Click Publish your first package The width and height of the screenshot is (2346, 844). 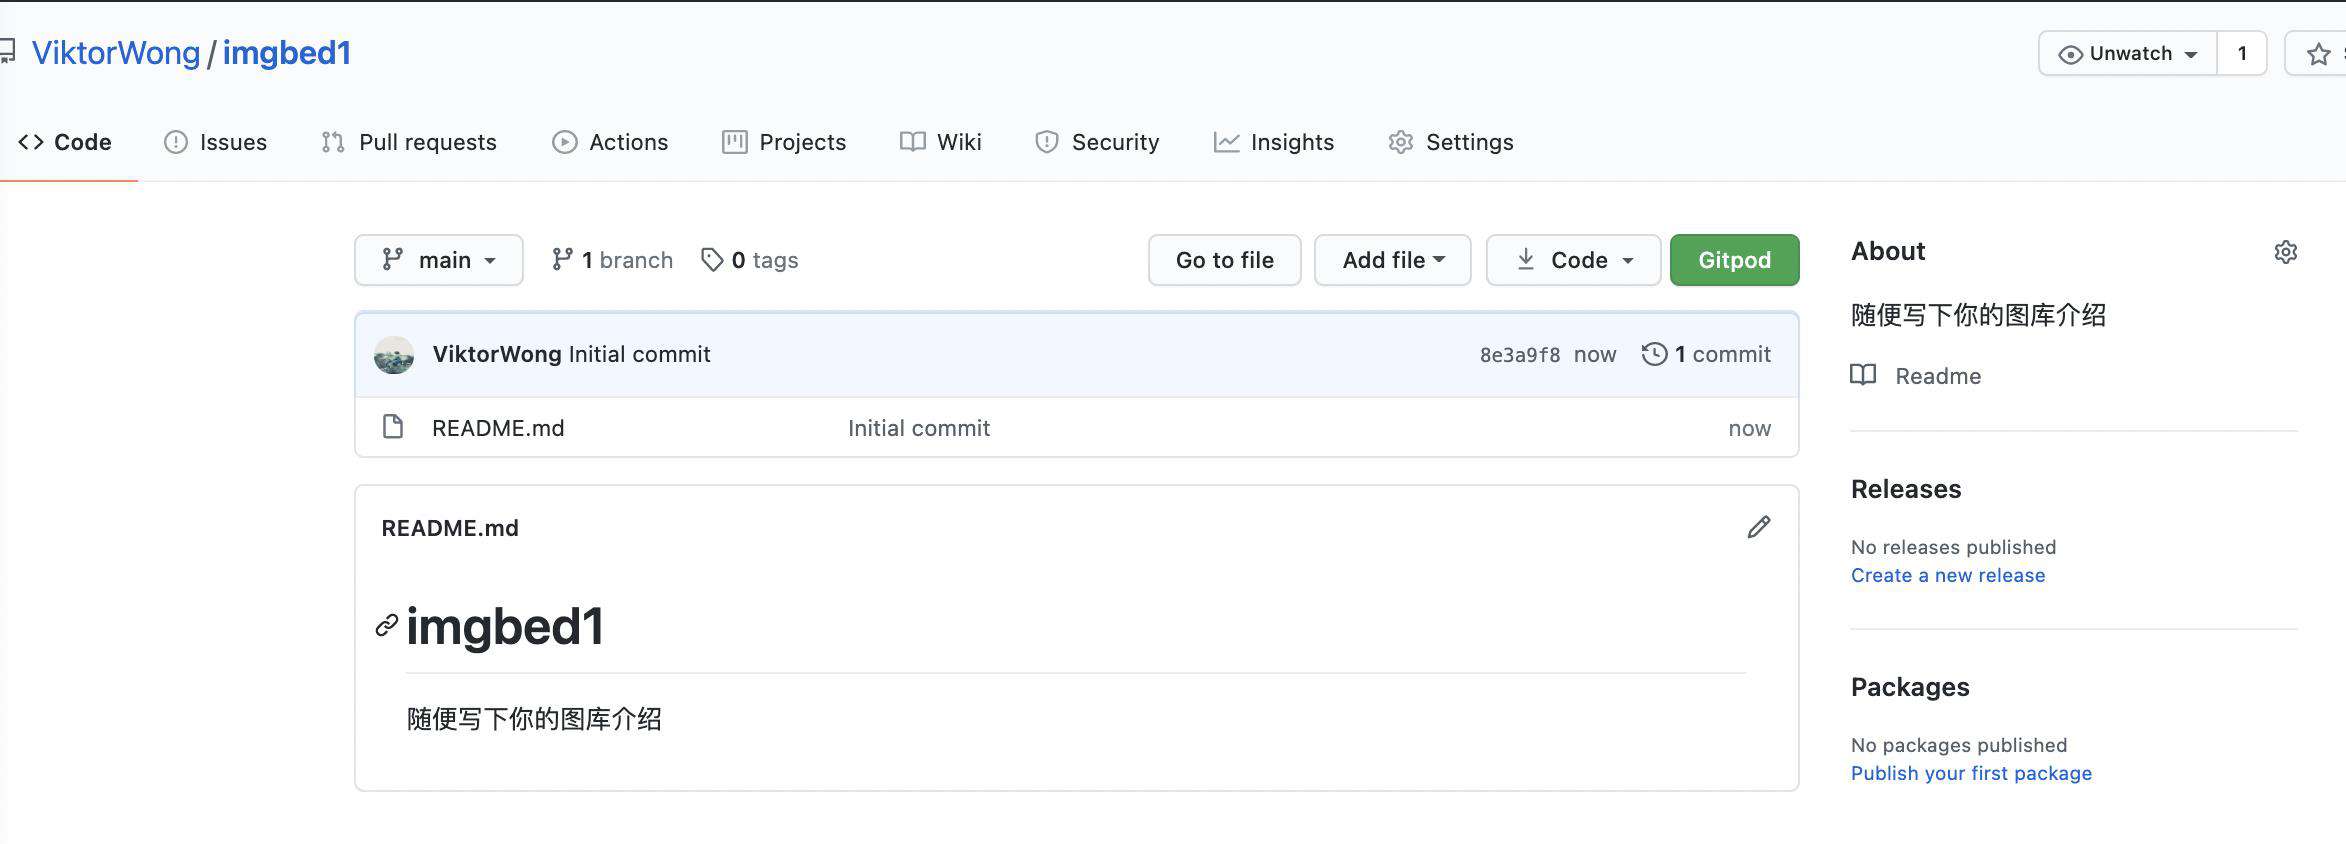1971,773
